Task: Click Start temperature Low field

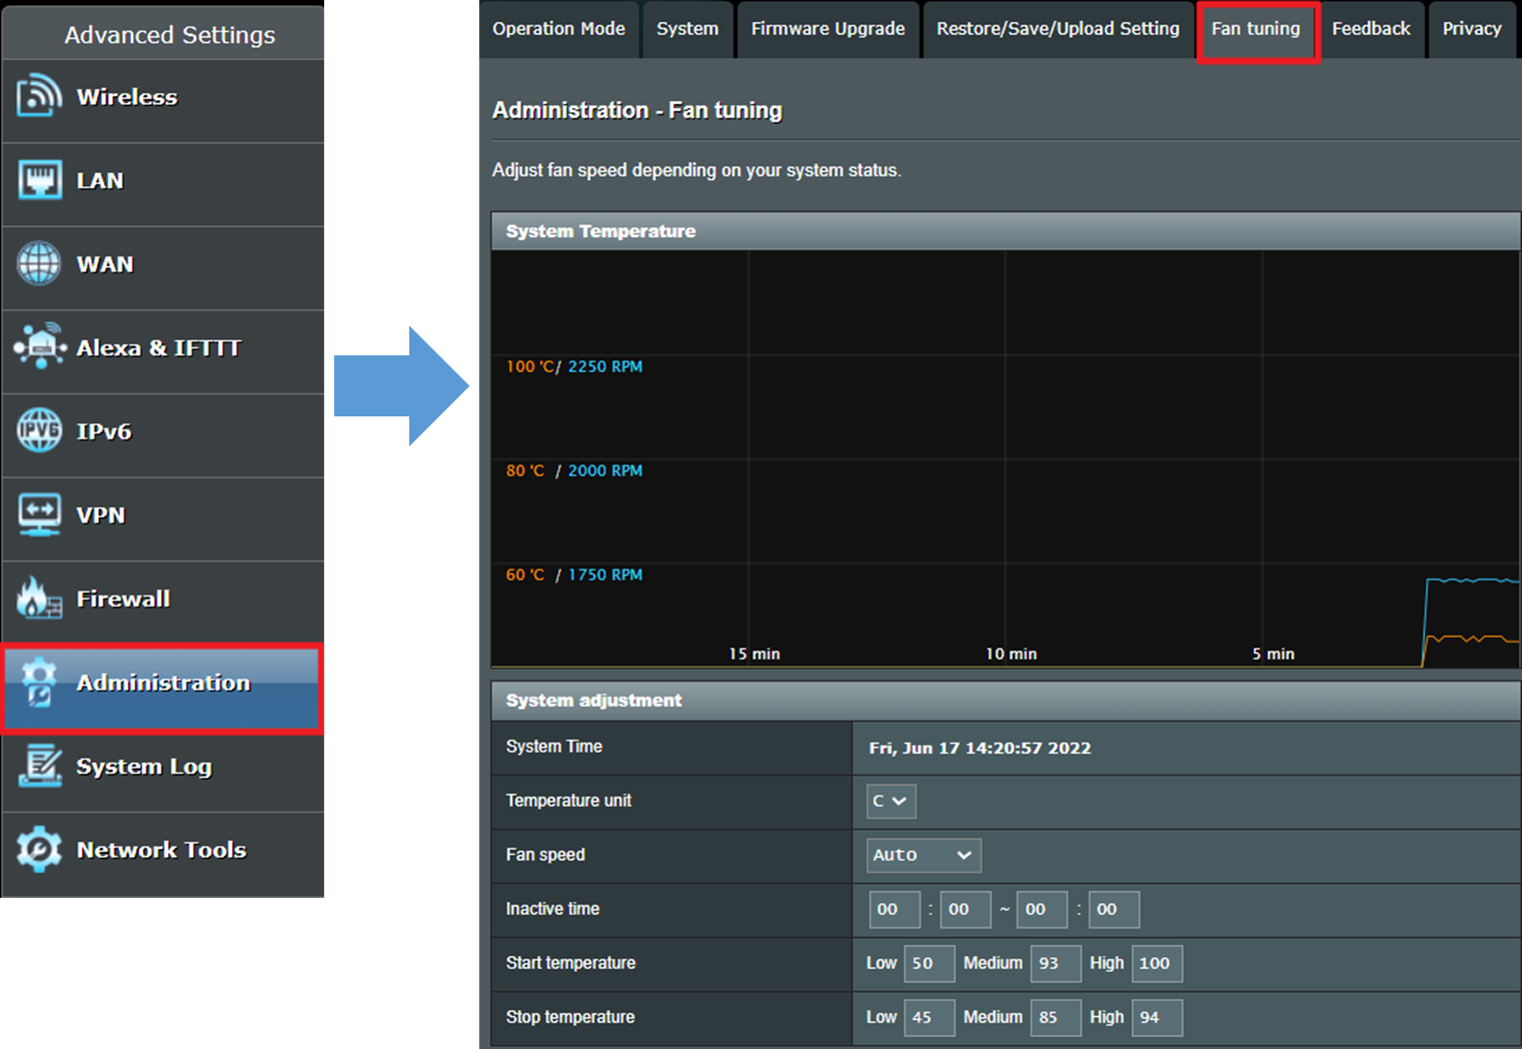Action: (929, 963)
